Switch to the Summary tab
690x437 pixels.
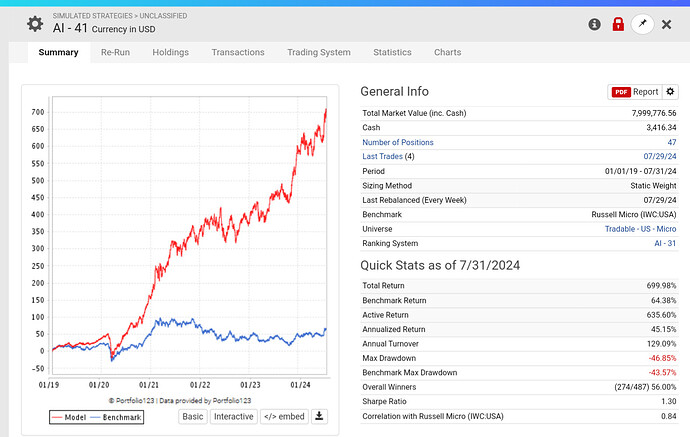(x=59, y=52)
